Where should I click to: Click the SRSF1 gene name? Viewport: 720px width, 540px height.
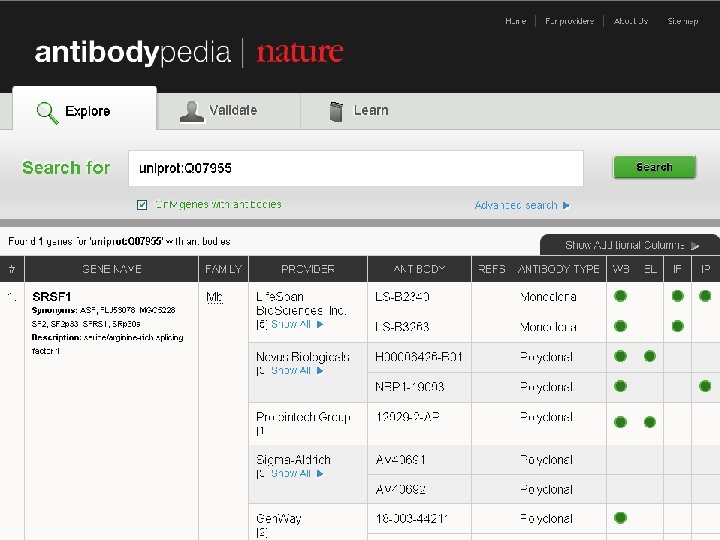pyautogui.click(x=51, y=297)
